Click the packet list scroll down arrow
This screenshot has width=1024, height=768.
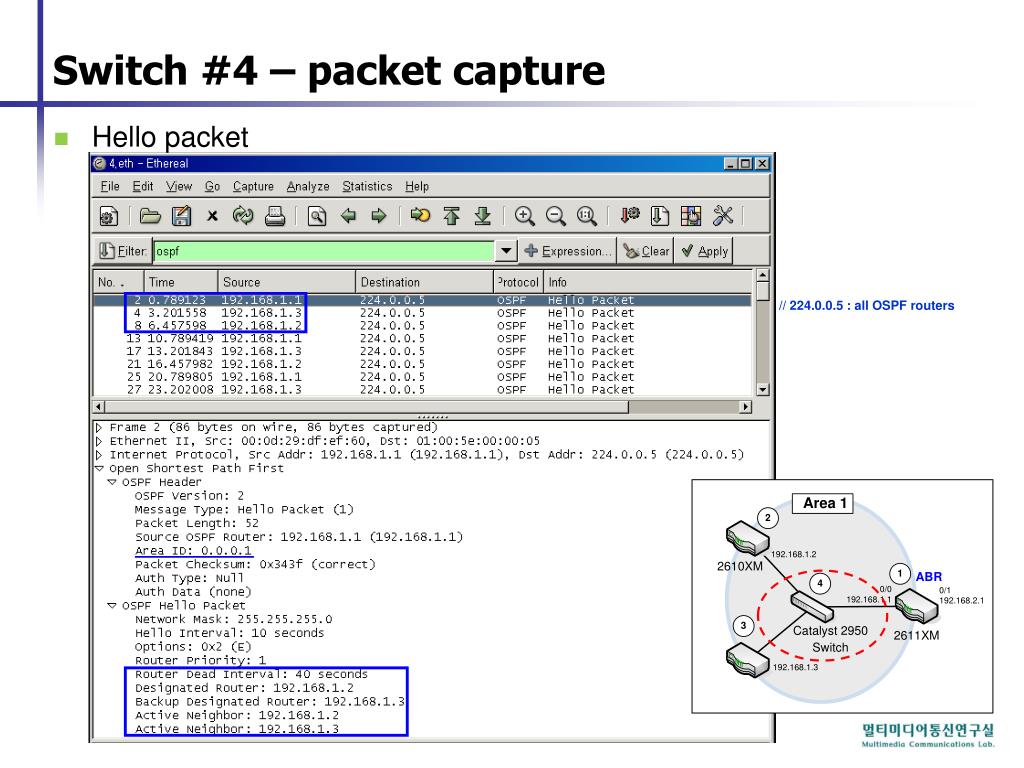point(762,390)
